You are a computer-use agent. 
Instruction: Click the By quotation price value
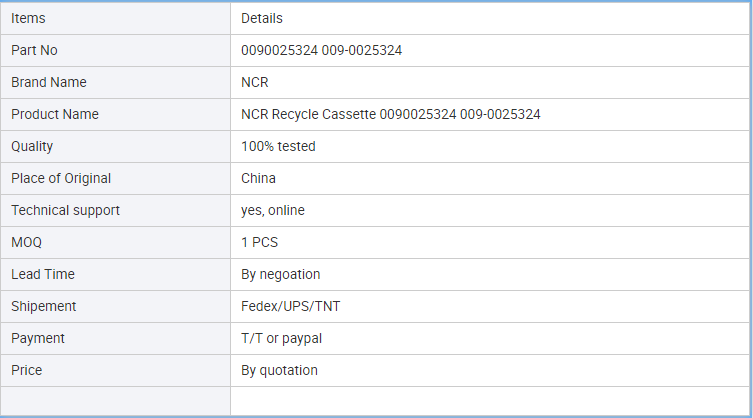pyautogui.click(x=279, y=370)
